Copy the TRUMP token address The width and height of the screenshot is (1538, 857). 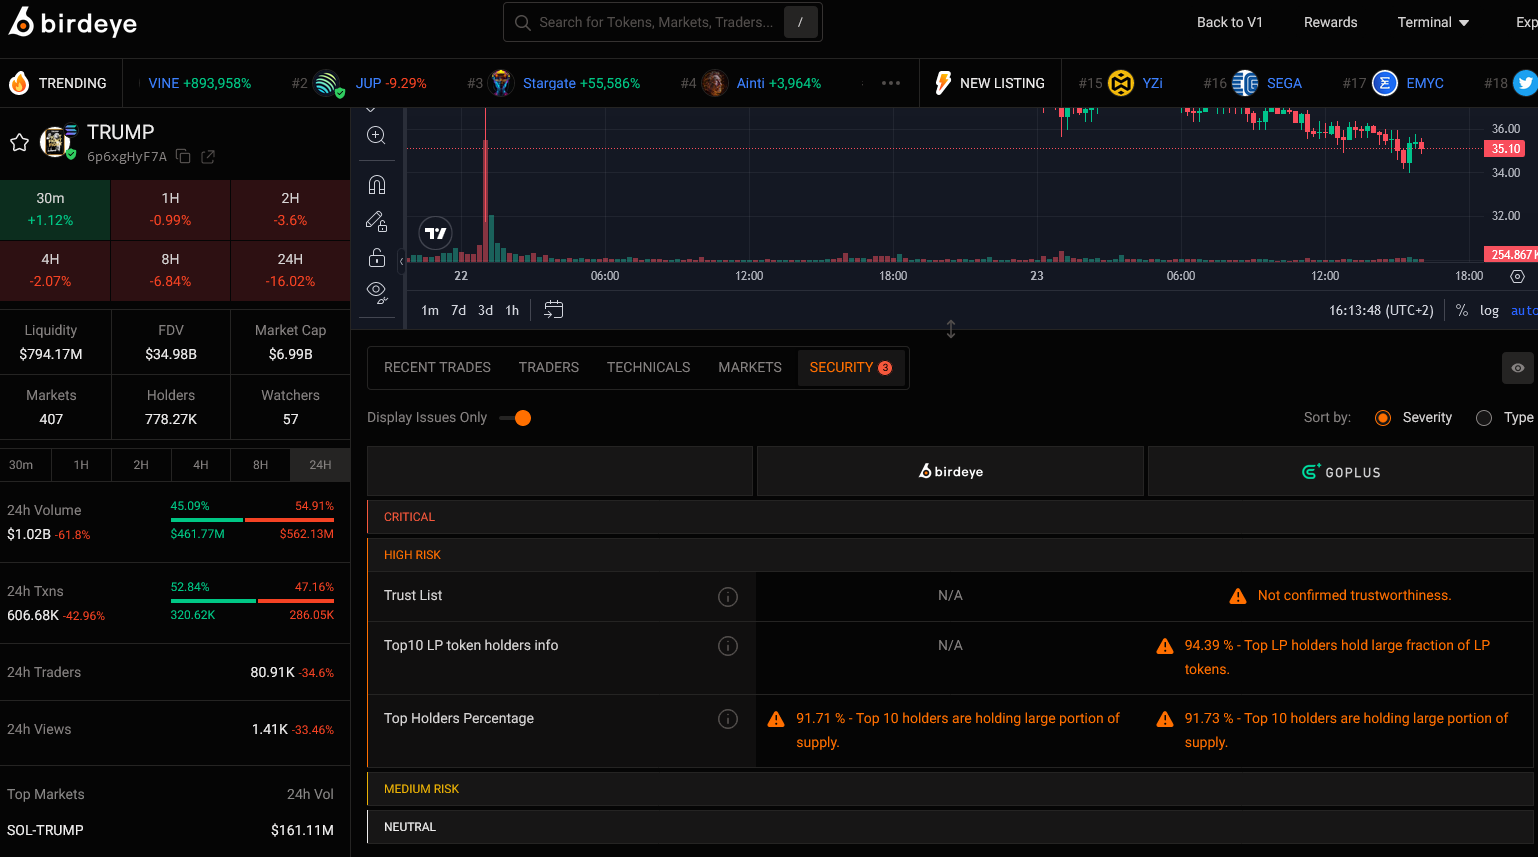click(183, 156)
